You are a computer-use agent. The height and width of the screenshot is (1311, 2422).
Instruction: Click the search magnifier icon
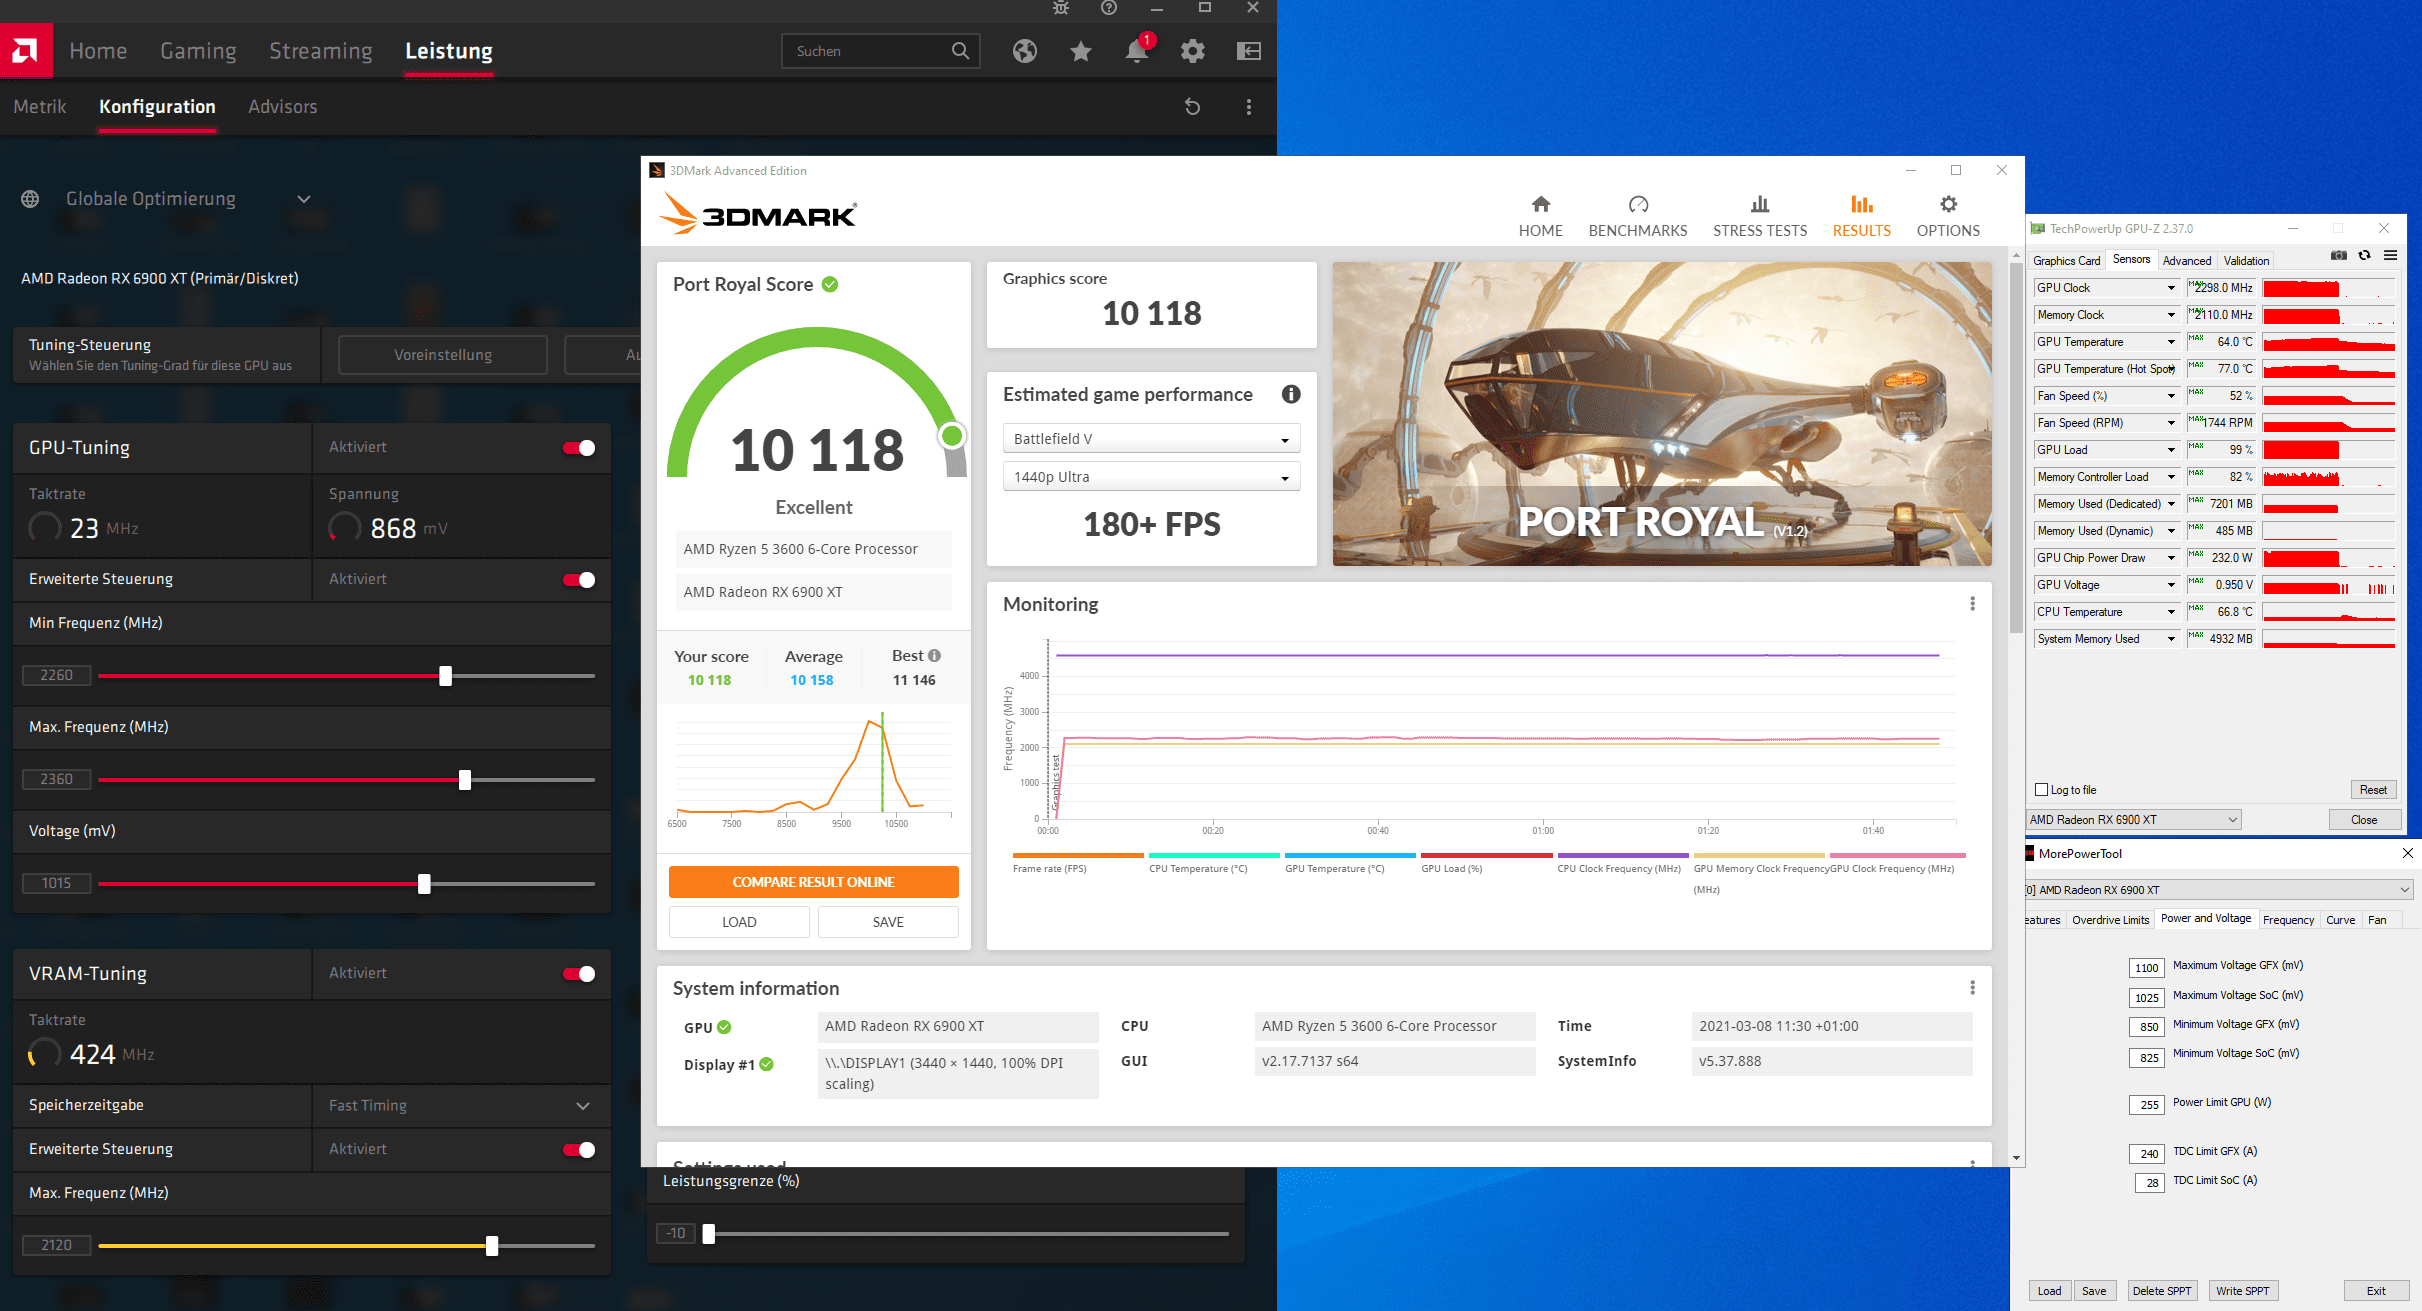click(x=960, y=51)
